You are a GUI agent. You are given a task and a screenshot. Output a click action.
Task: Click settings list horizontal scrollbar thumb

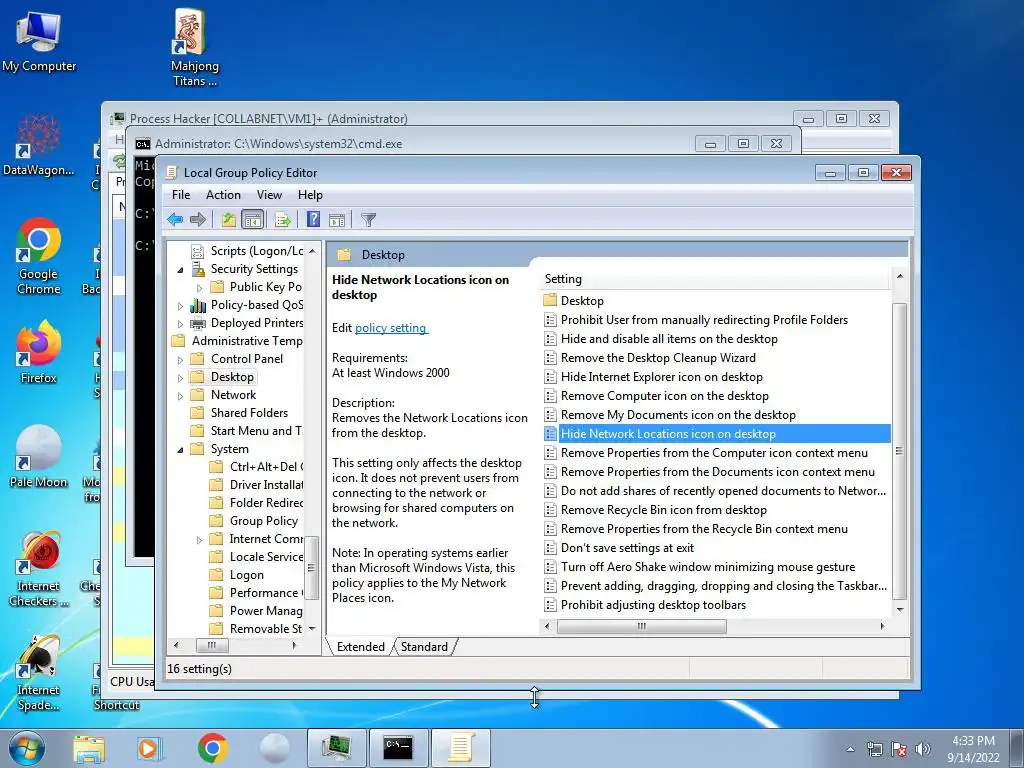642,626
